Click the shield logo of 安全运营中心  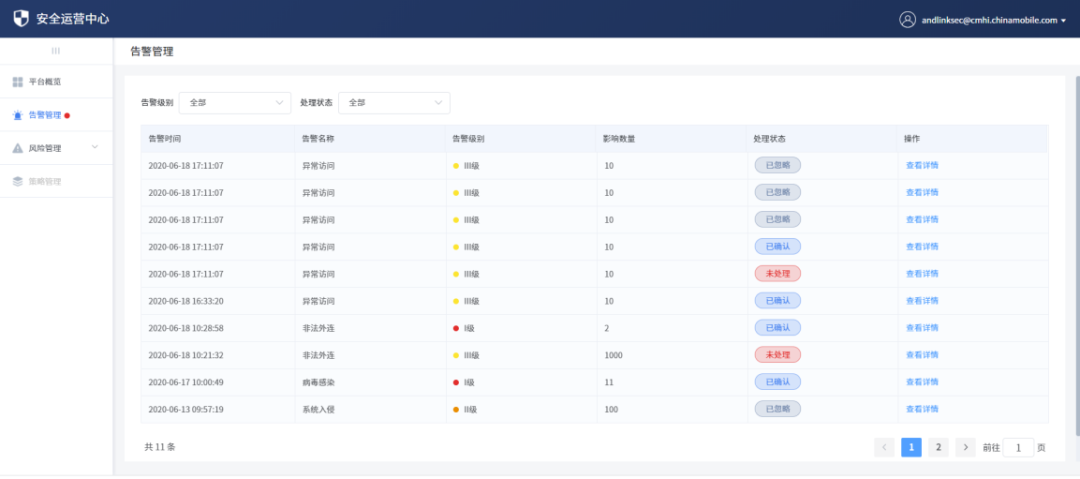21,19
